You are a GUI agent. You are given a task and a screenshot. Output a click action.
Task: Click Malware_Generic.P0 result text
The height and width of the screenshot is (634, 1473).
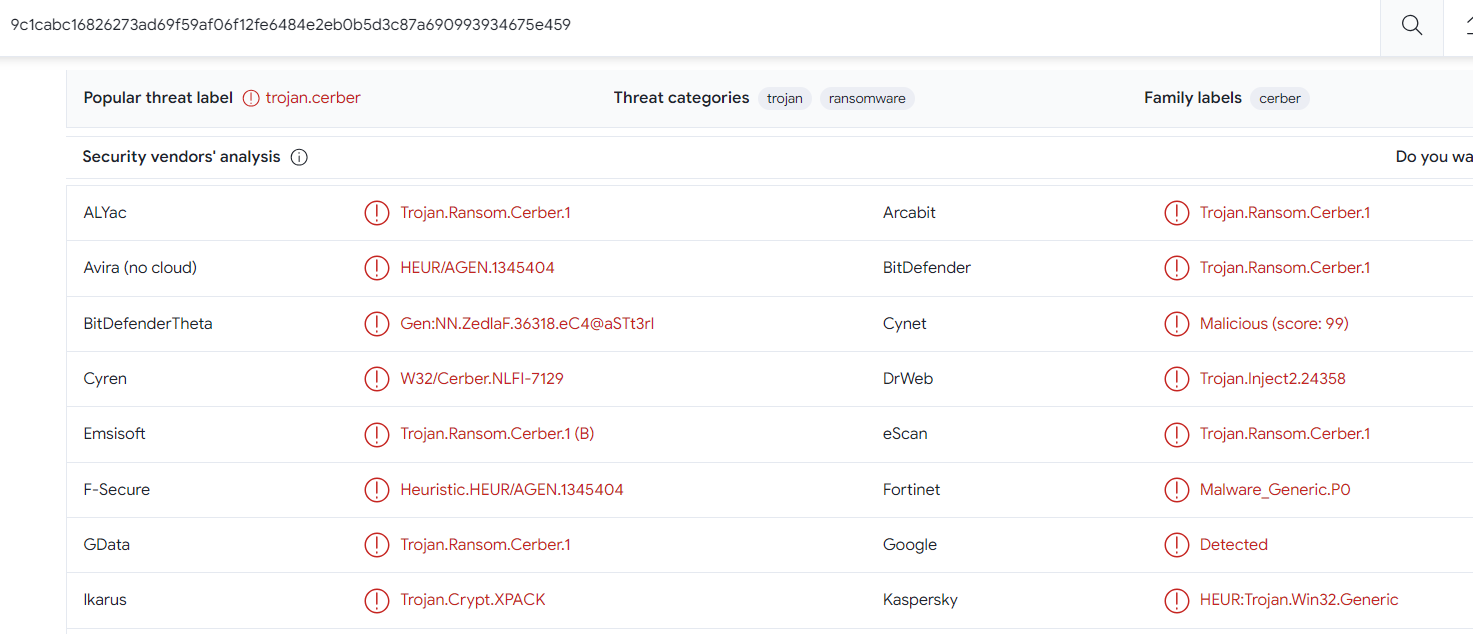[1275, 490]
